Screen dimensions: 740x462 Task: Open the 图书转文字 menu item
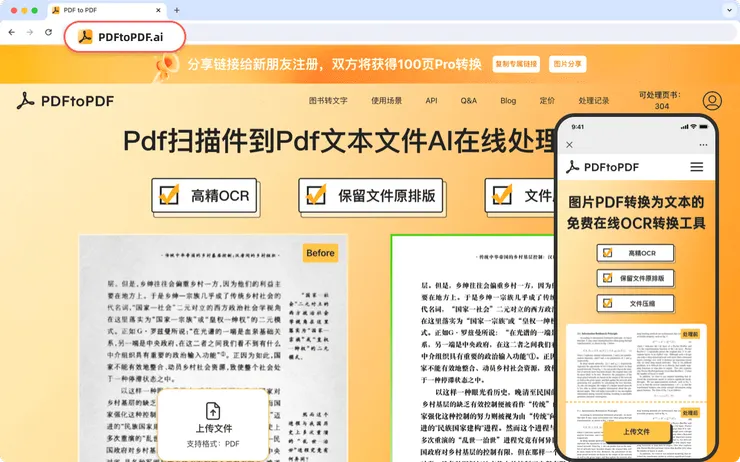pyautogui.click(x=328, y=101)
